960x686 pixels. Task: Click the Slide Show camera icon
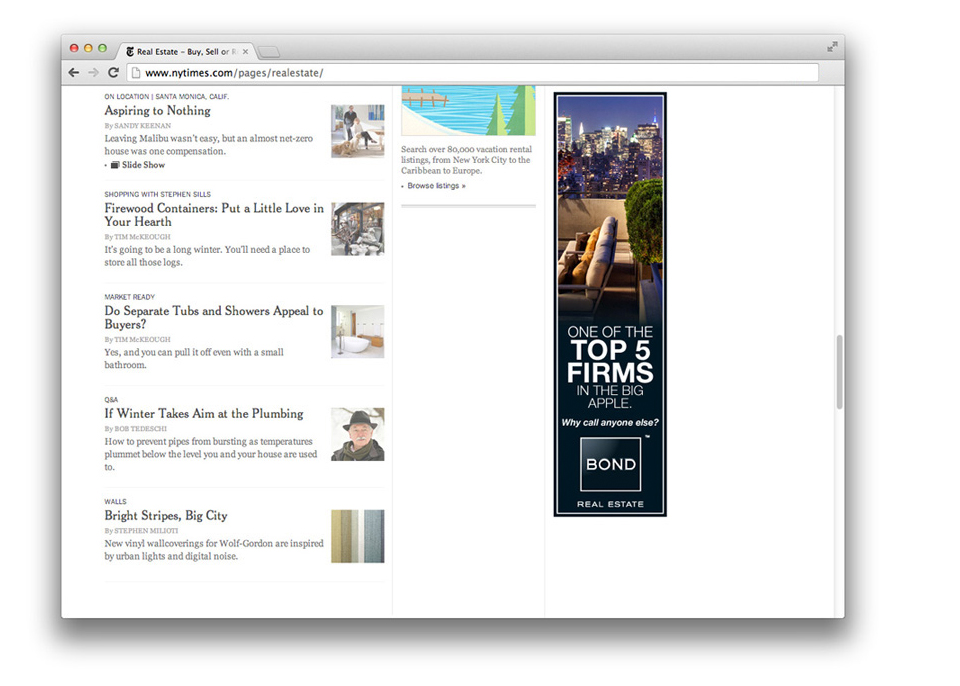(115, 165)
